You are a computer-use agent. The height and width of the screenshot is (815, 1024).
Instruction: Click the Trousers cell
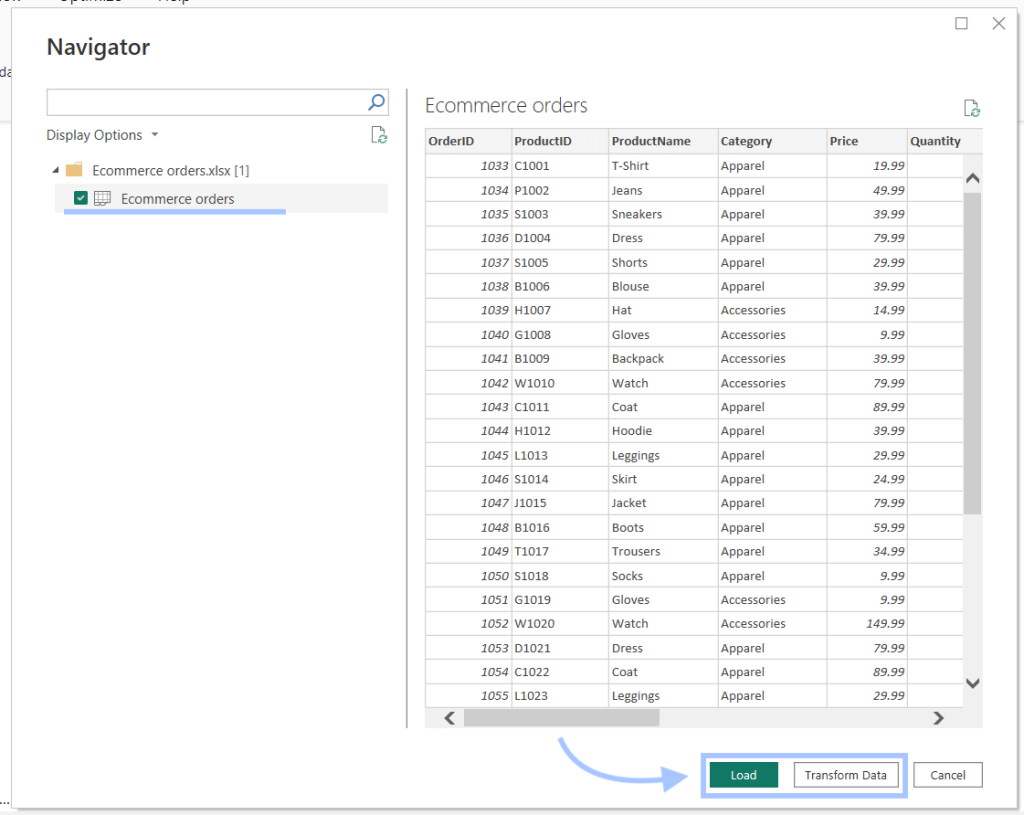pyautogui.click(x=663, y=552)
